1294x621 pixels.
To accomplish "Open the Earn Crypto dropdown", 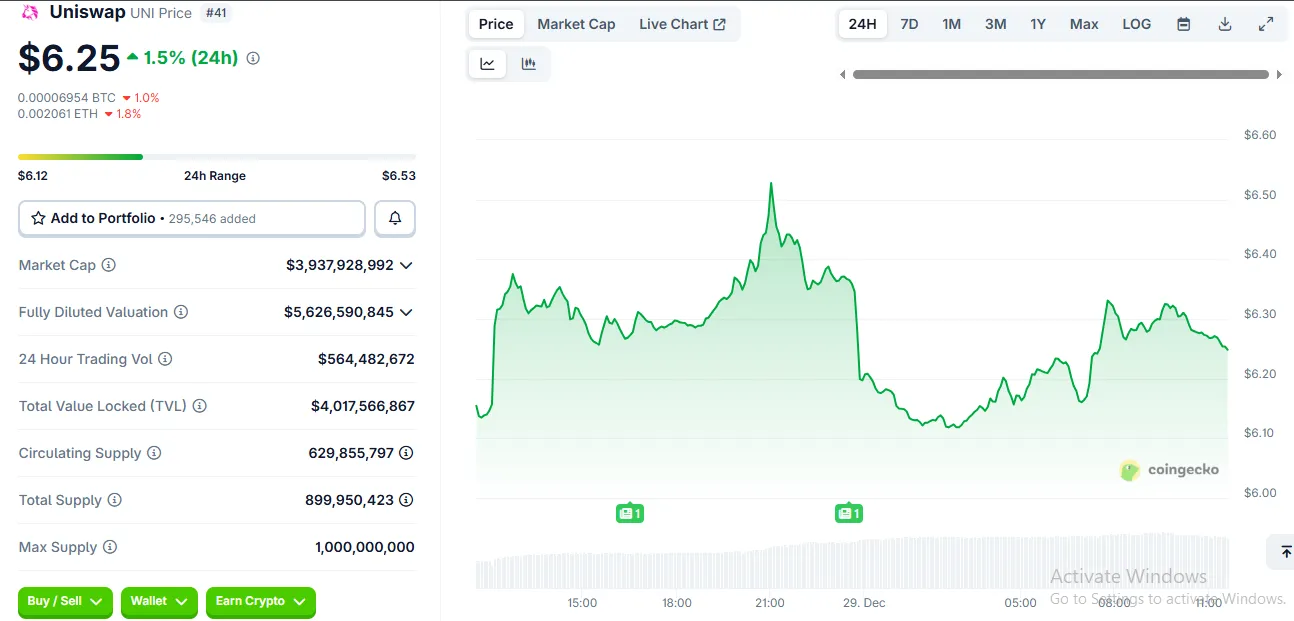I will tap(260, 602).
